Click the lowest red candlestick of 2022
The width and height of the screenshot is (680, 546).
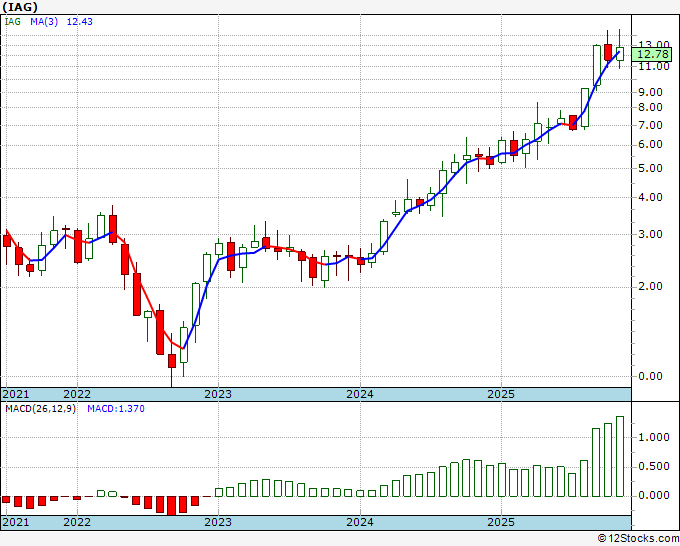coord(172,361)
